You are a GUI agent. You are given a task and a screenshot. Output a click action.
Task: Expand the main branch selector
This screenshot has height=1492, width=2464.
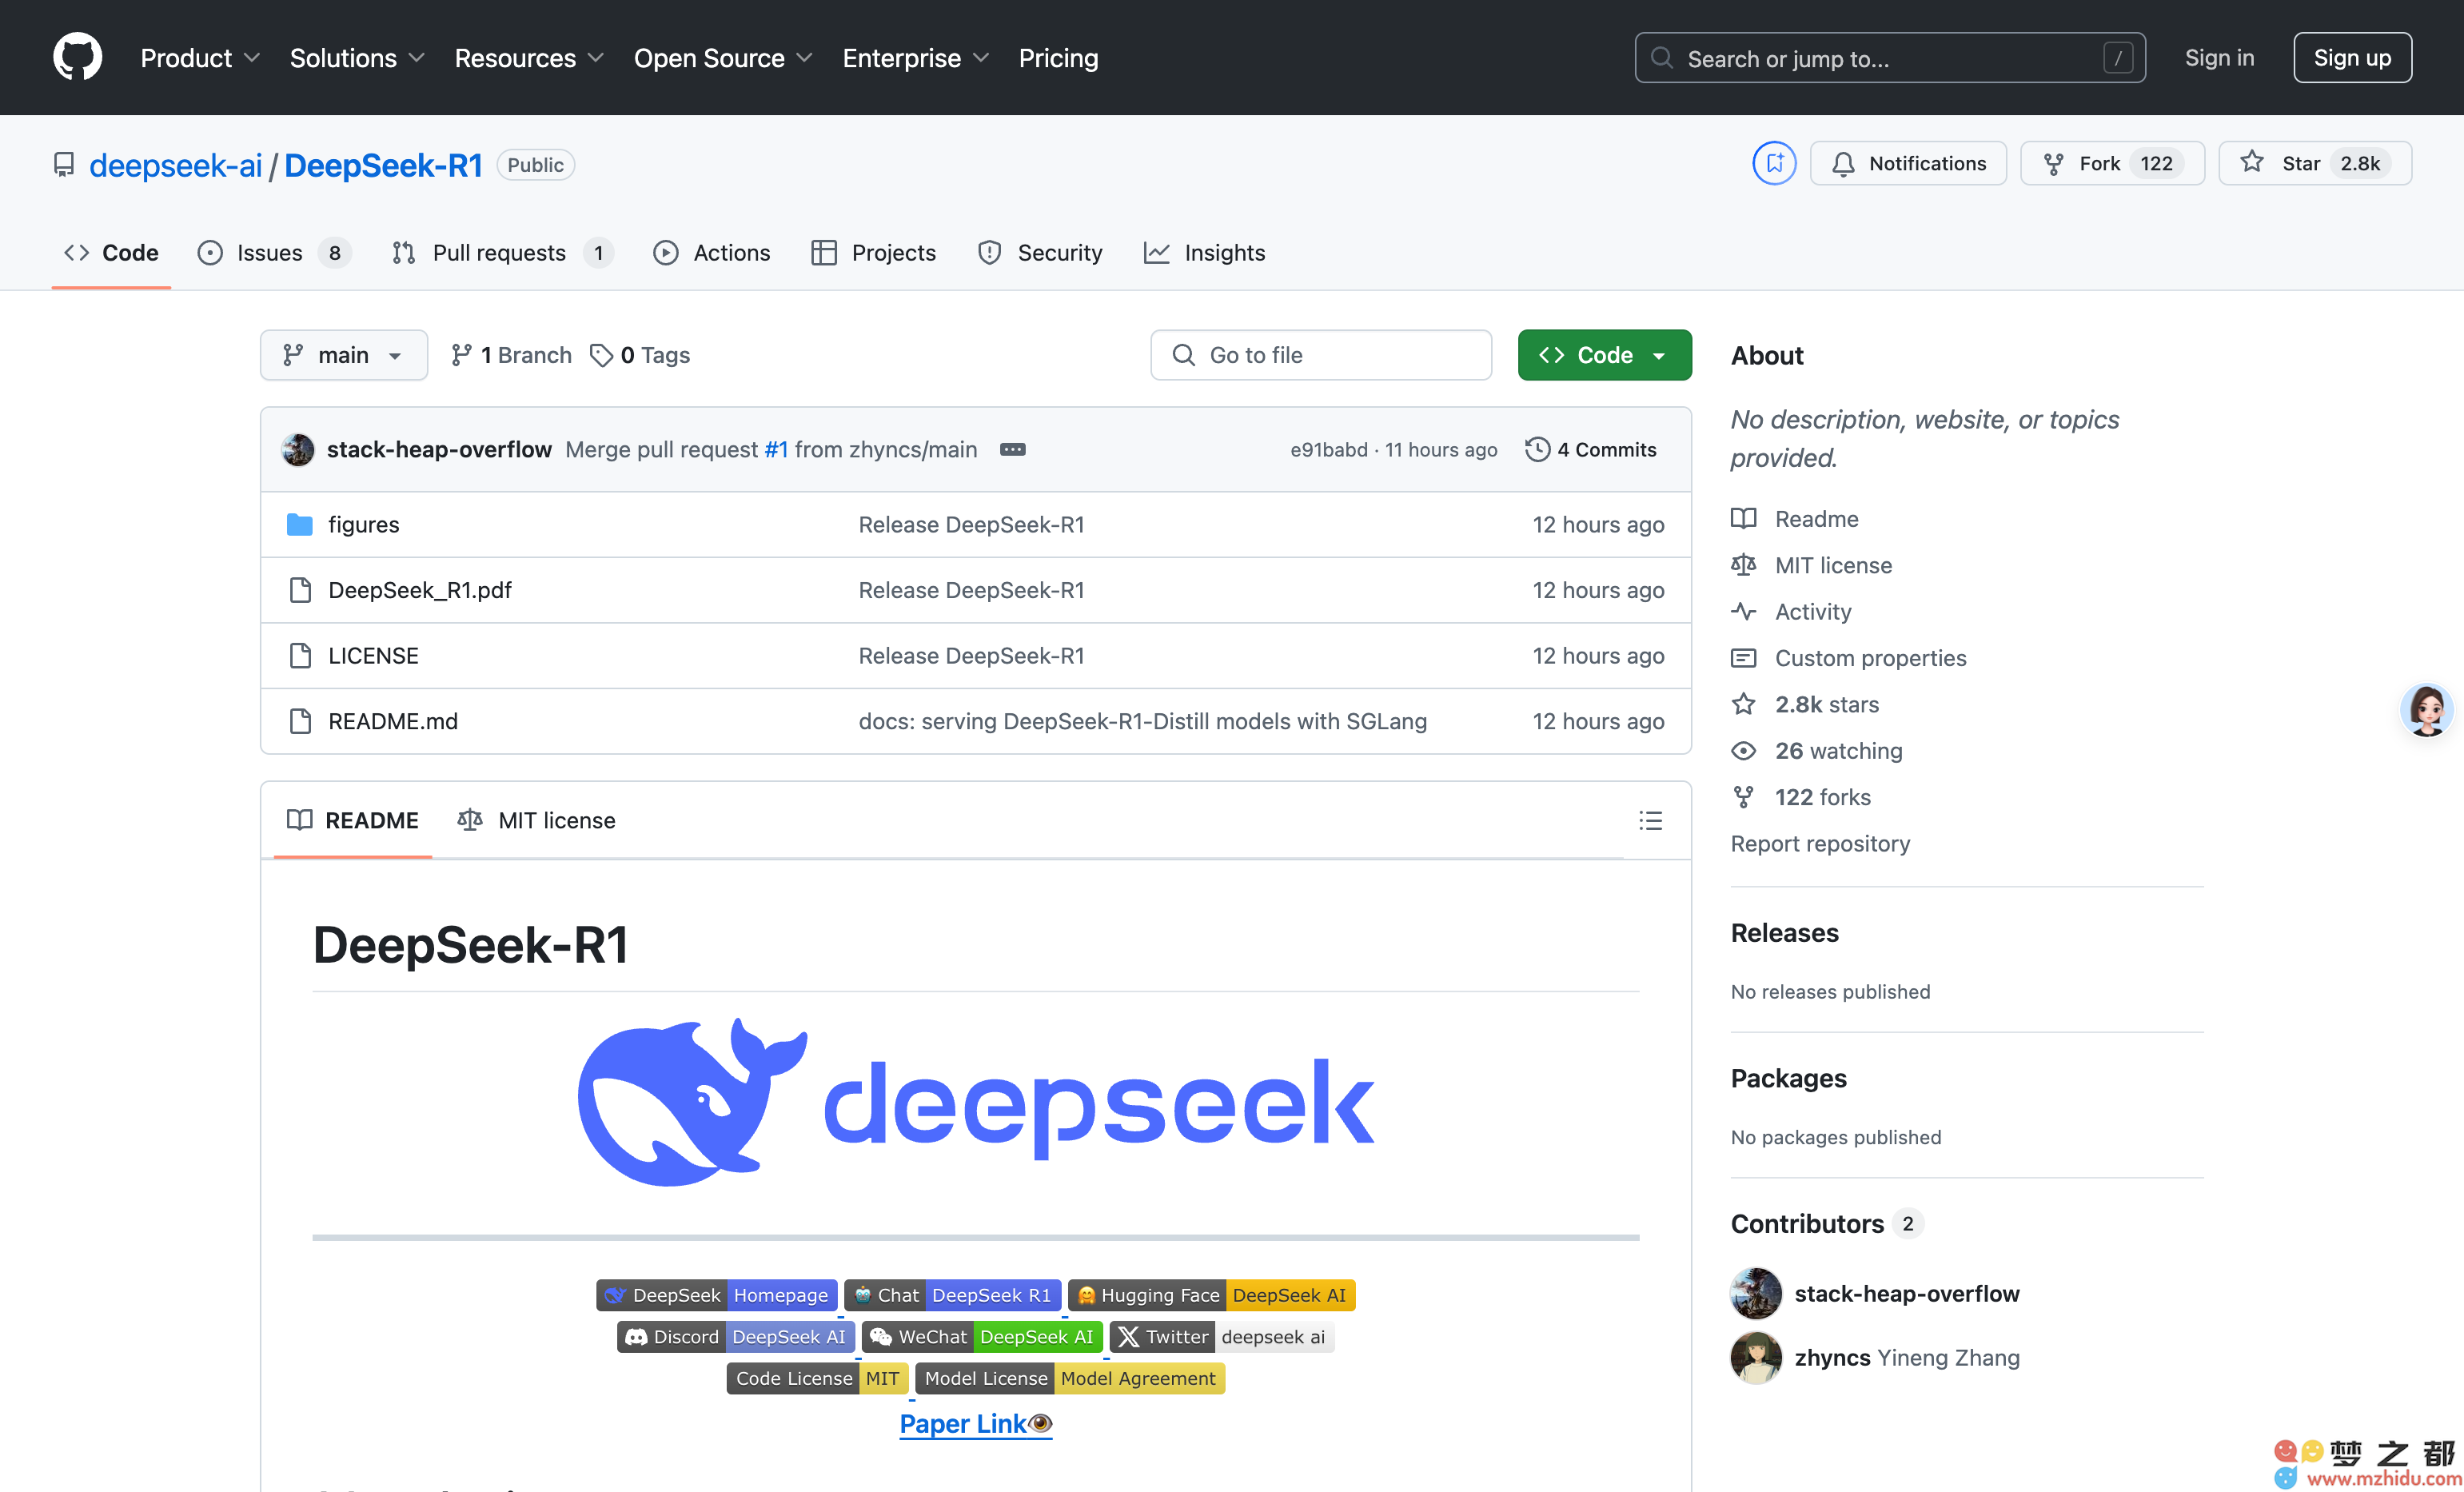pos(343,355)
